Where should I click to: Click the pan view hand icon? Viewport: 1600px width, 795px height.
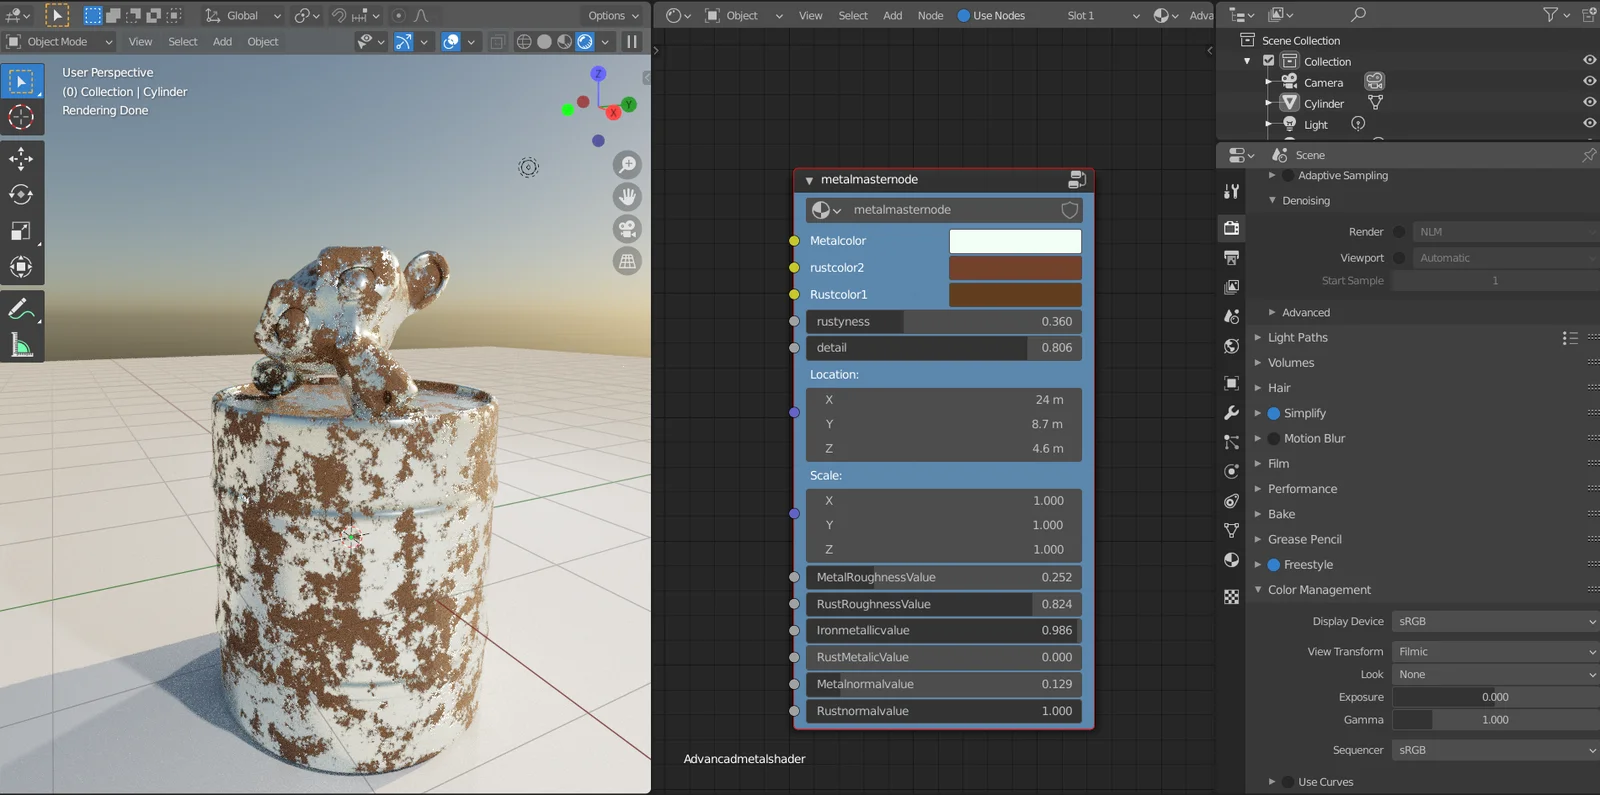click(x=627, y=197)
